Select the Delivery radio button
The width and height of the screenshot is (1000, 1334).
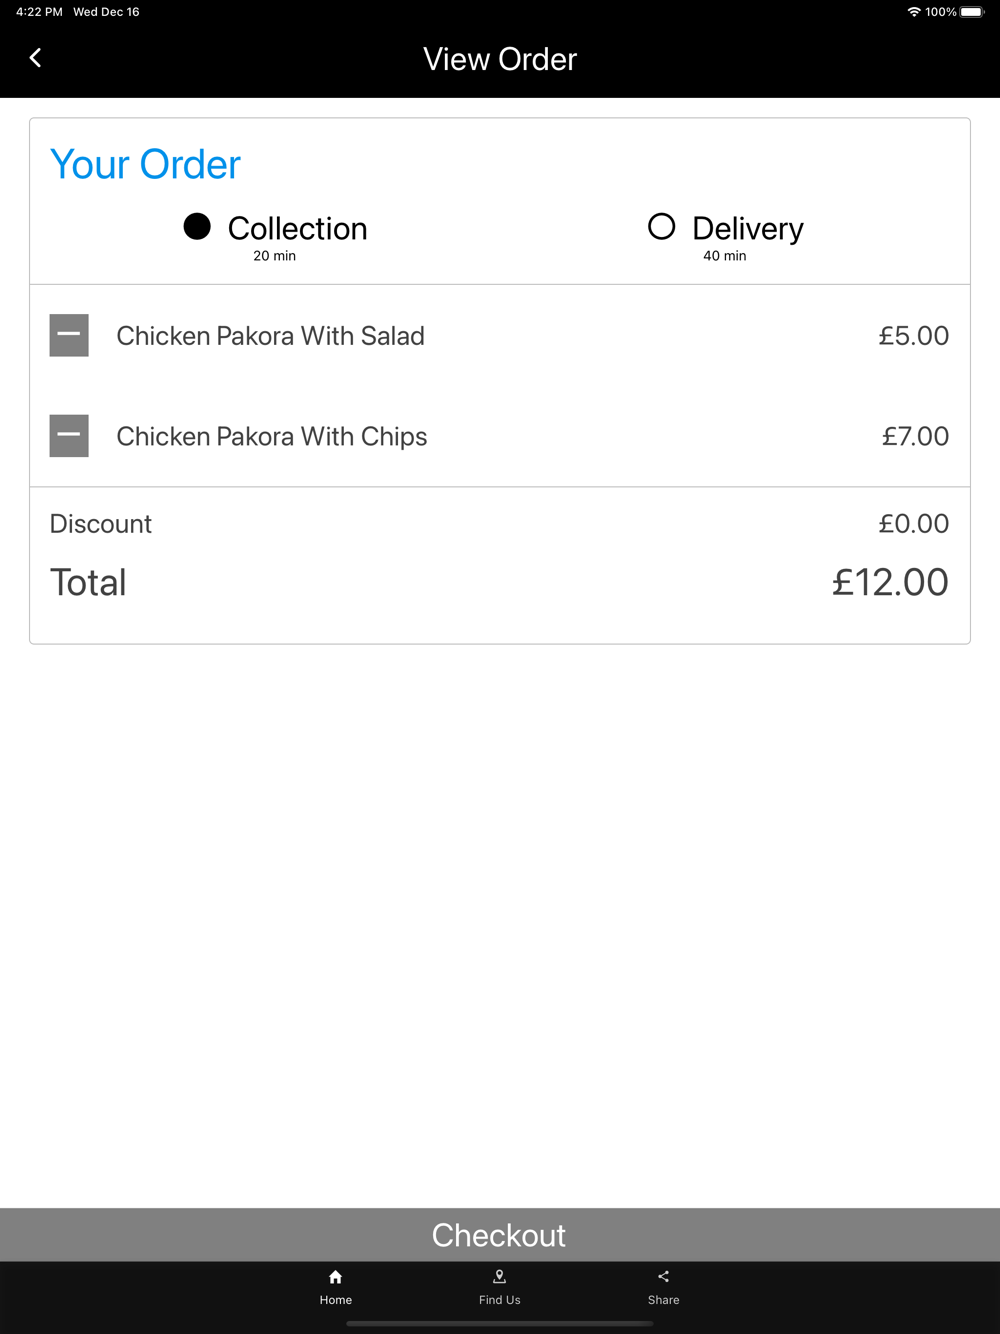tap(661, 227)
